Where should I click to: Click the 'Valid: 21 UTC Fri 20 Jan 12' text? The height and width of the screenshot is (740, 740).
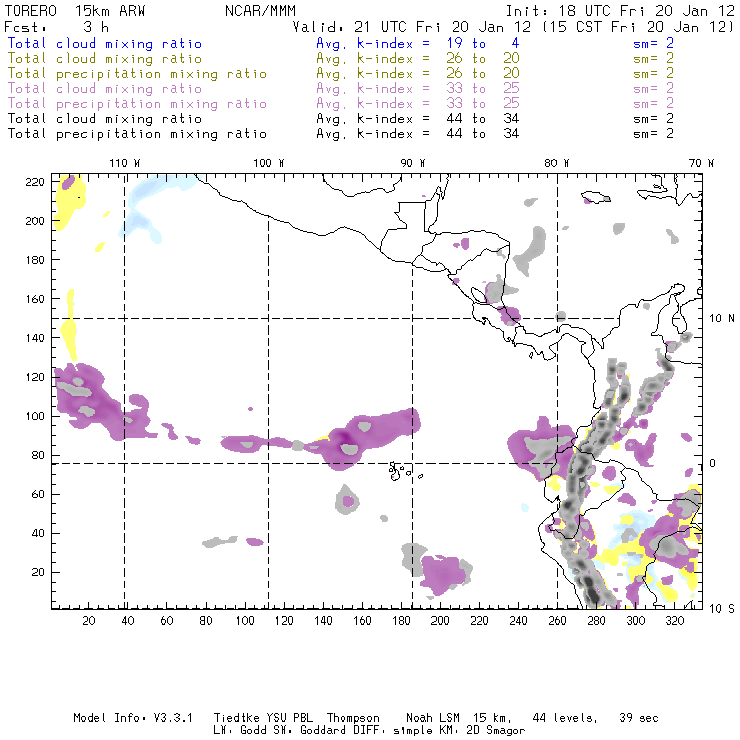click(412, 27)
